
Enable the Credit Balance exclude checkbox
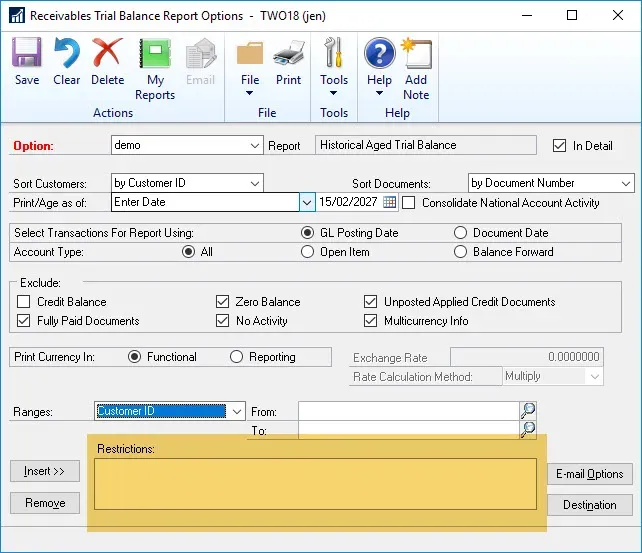pos(24,302)
